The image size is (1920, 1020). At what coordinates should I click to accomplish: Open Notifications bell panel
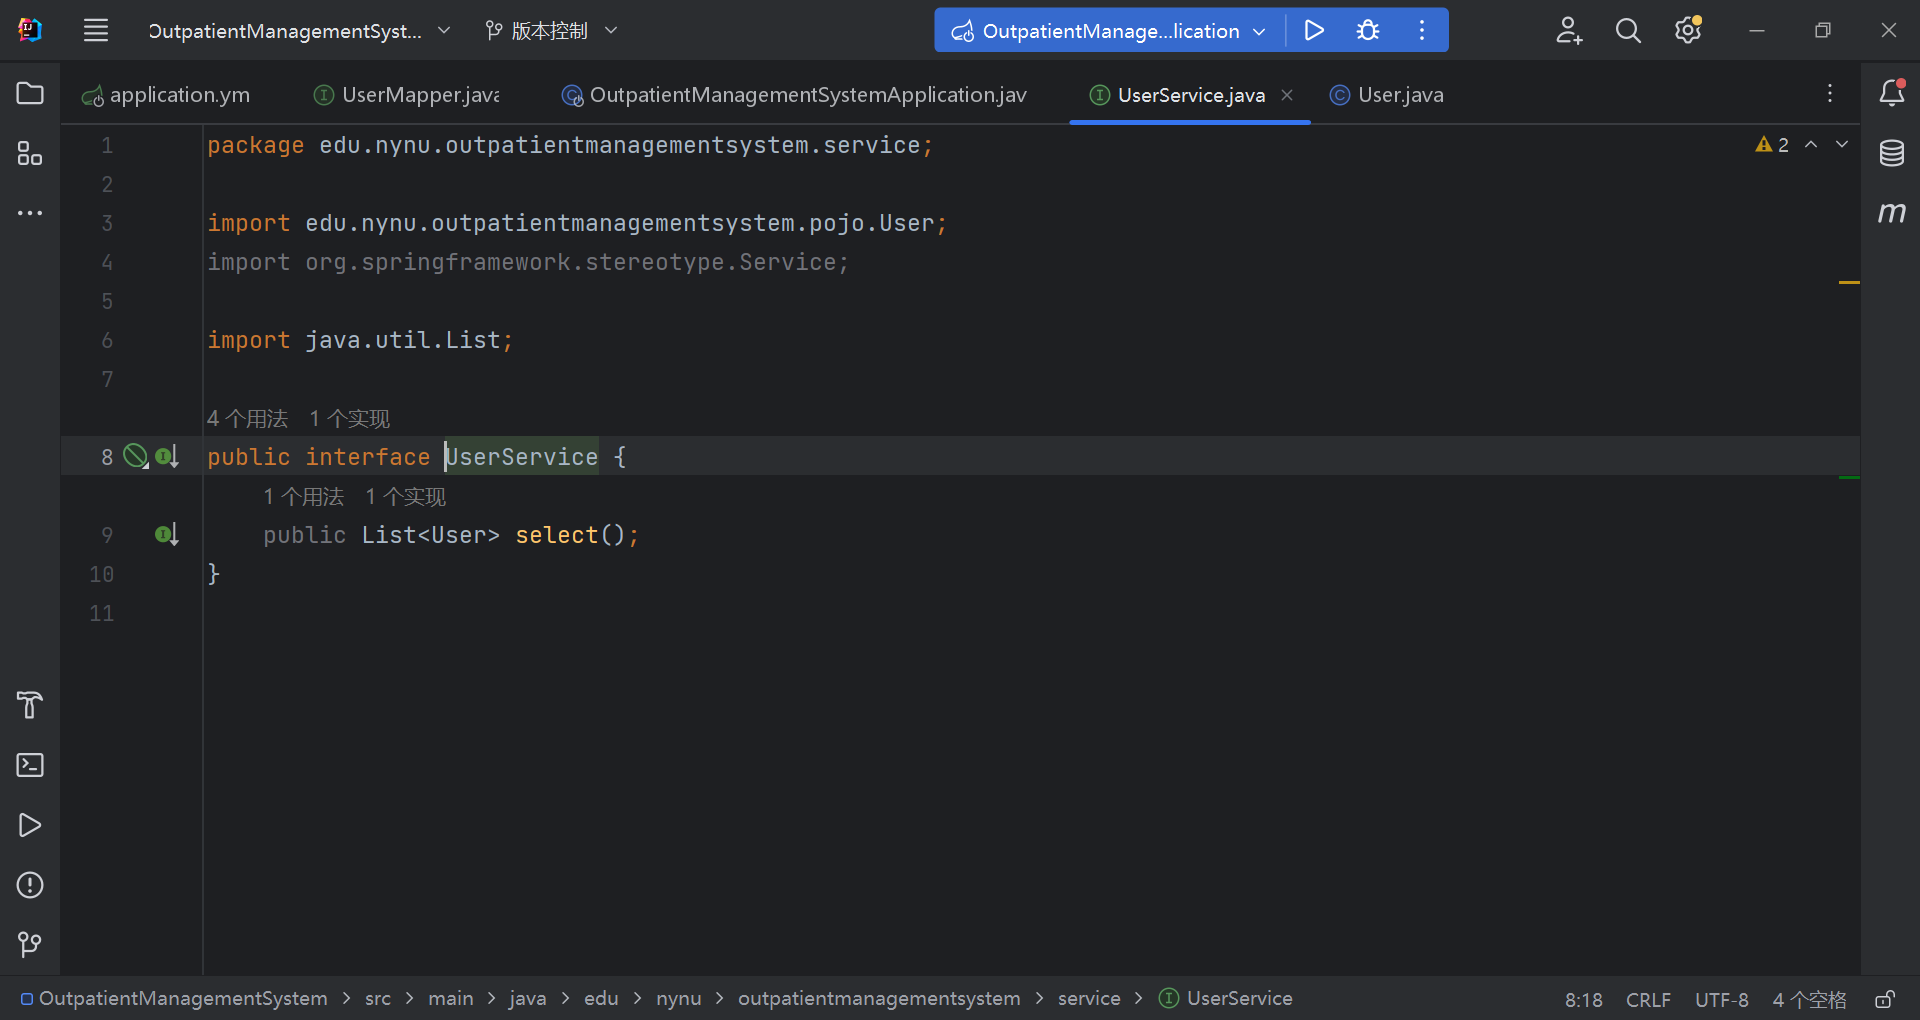pyautogui.click(x=1892, y=93)
